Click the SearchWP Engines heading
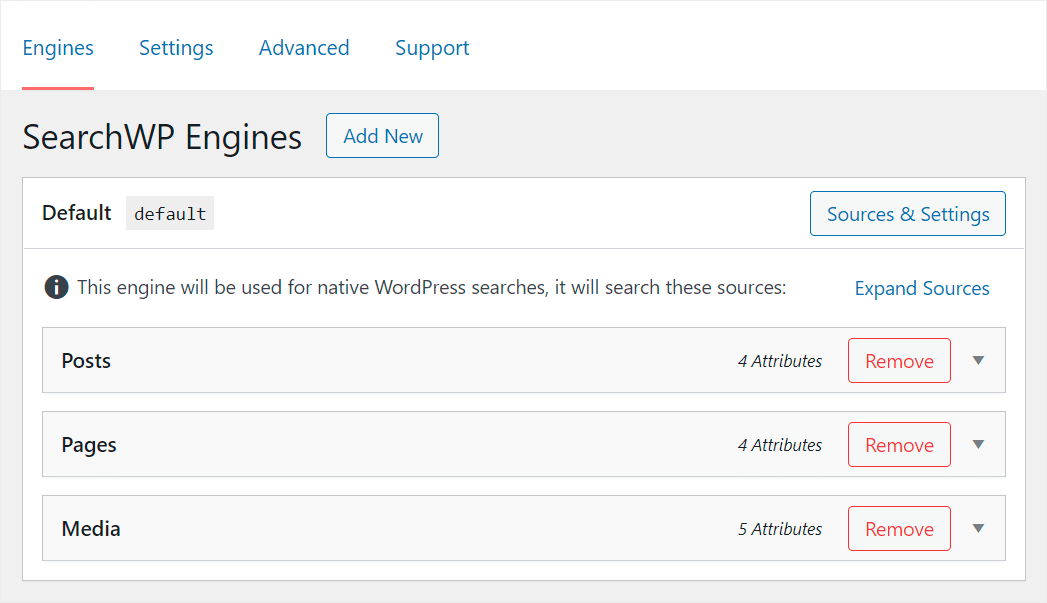Screen dimensions: 1047x603 162,138
